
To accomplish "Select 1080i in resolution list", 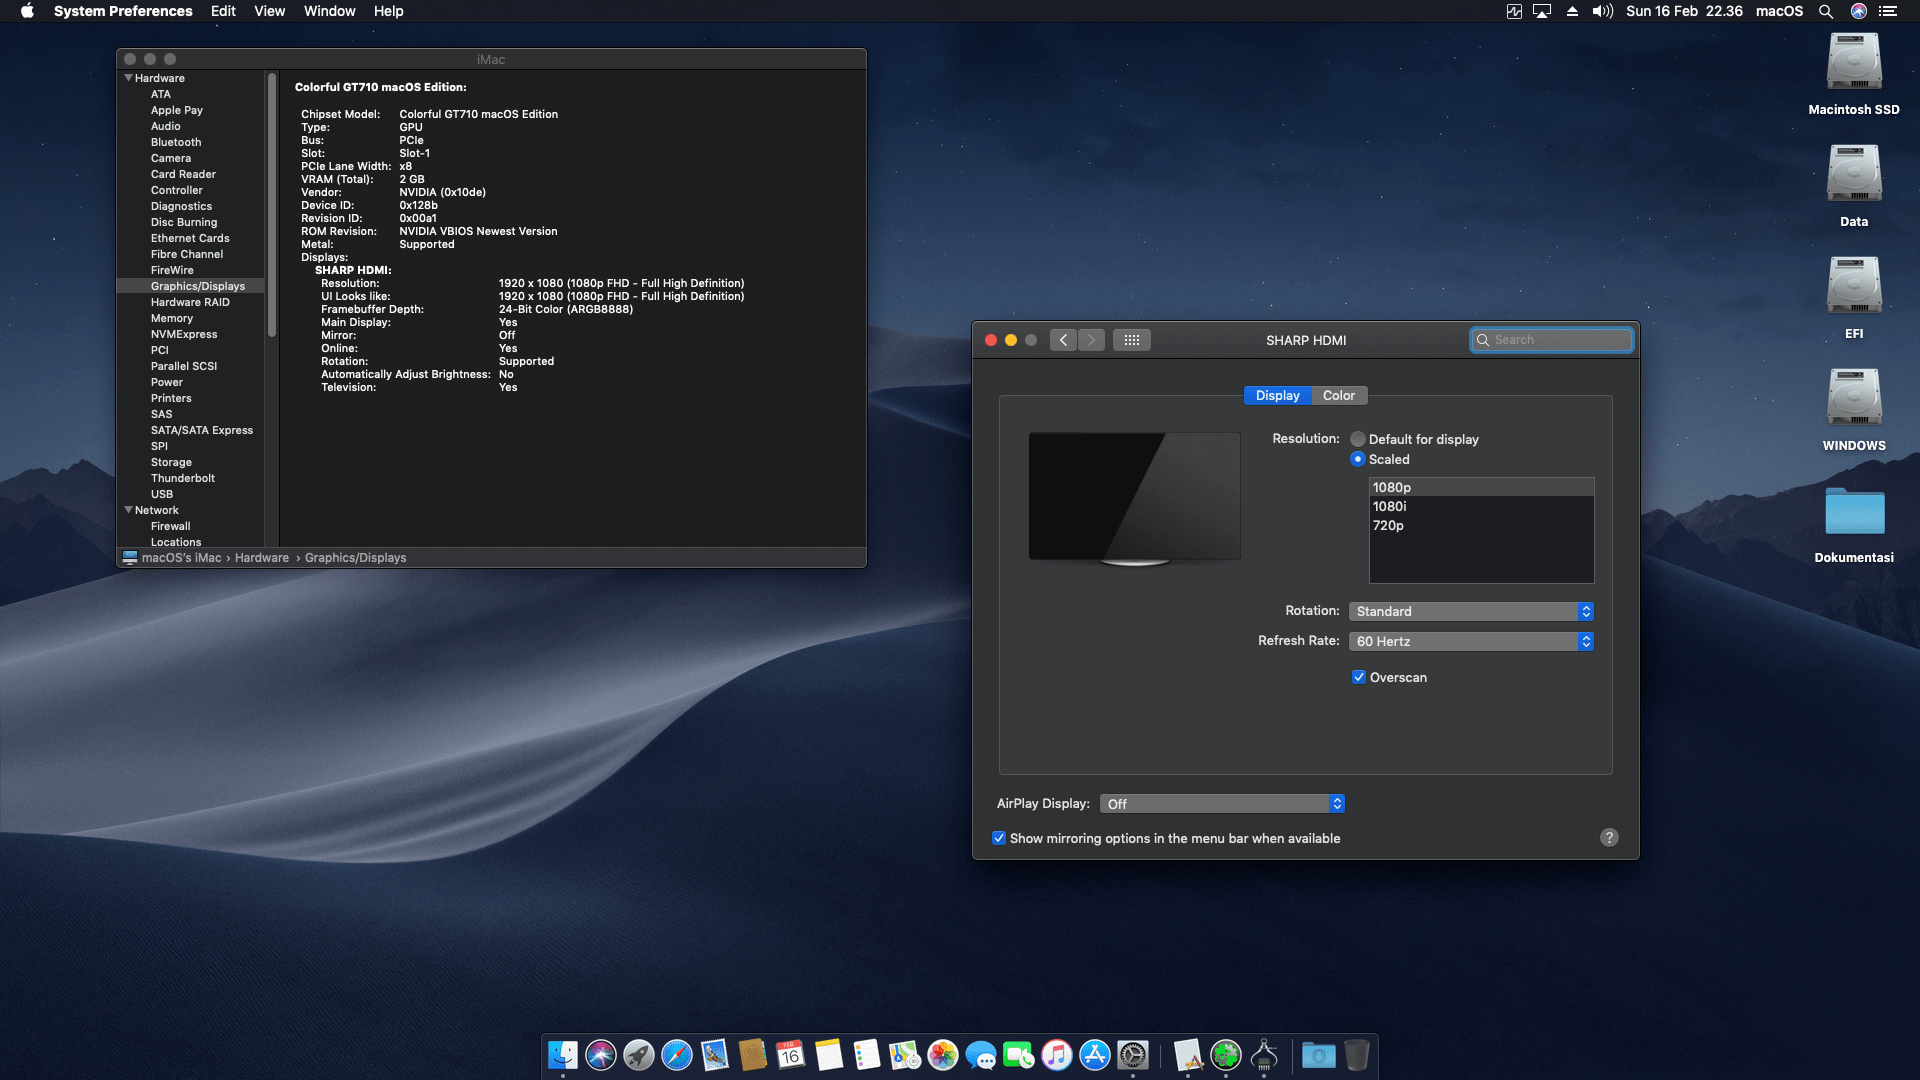I will (x=1481, y=506).
